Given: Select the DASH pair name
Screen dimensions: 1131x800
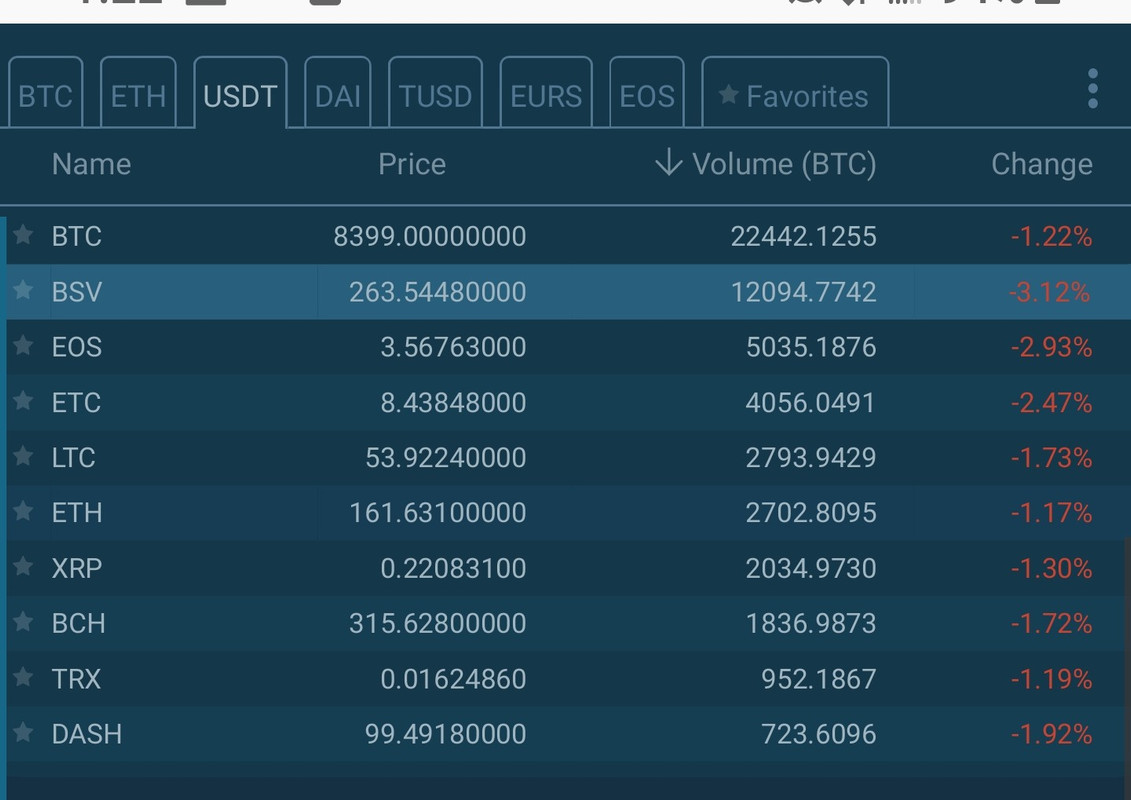Looking at the screenshot, I should tap(87, 734).
